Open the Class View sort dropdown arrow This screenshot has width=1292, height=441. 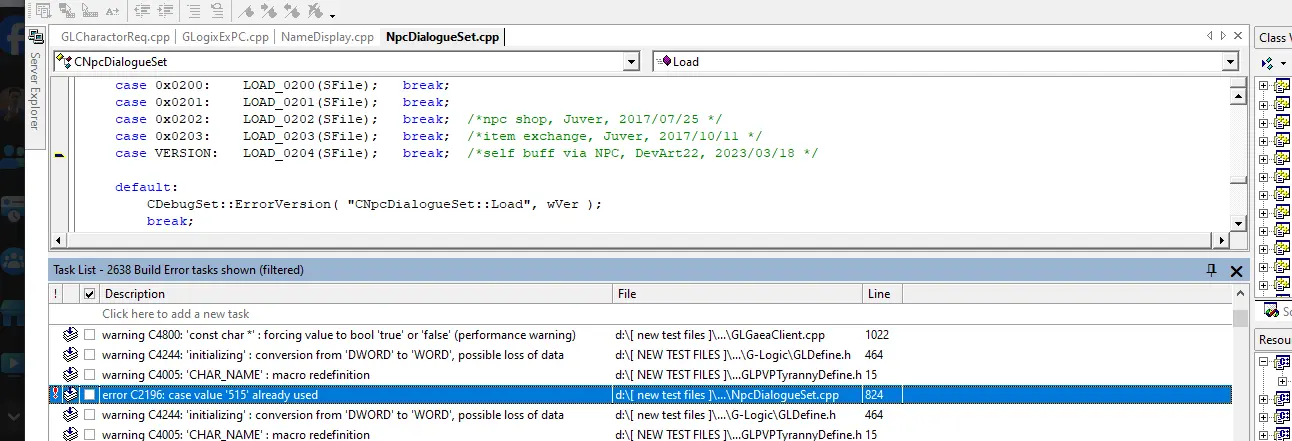point(1282,63)
